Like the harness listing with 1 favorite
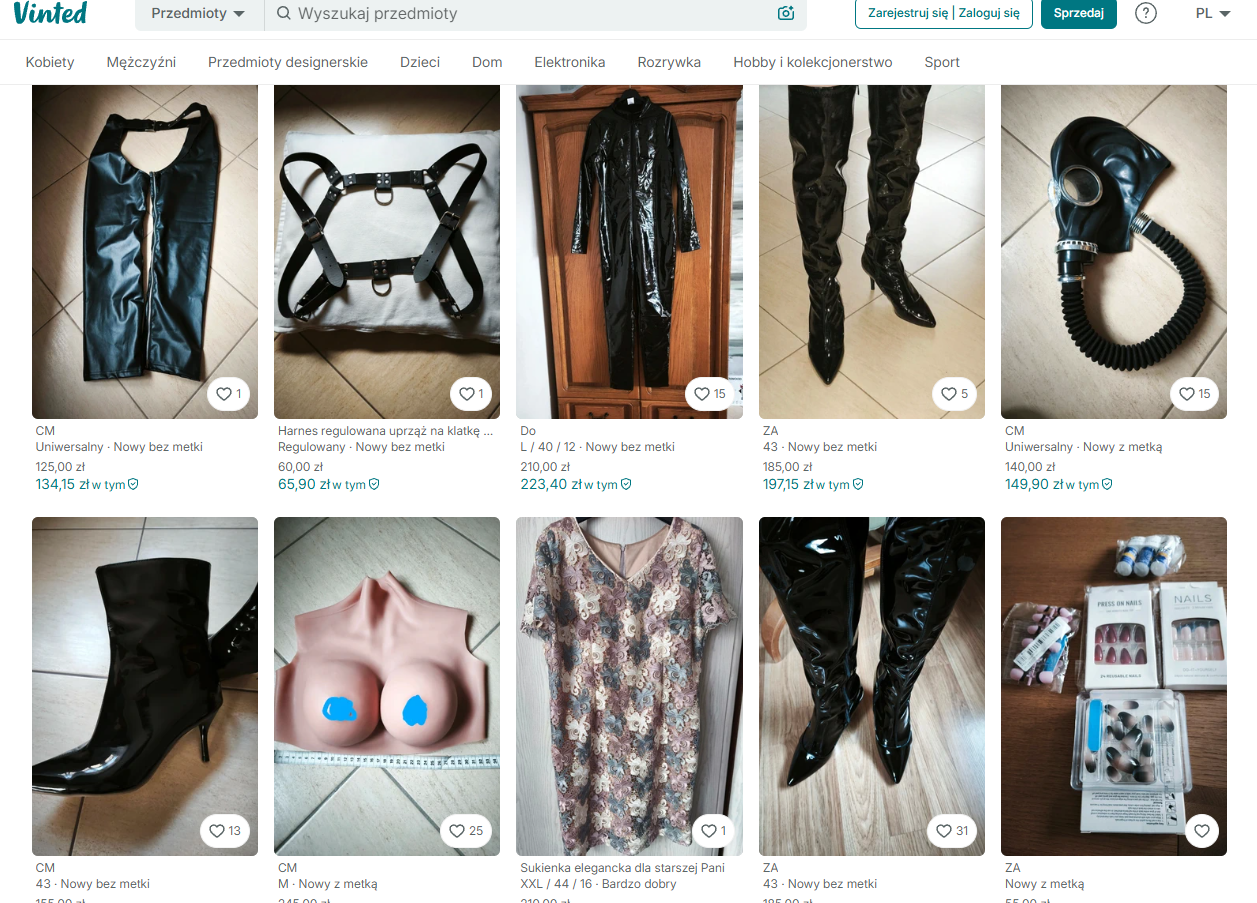Viewport: 1257px width, 903px height. click(x=471, y=394)
